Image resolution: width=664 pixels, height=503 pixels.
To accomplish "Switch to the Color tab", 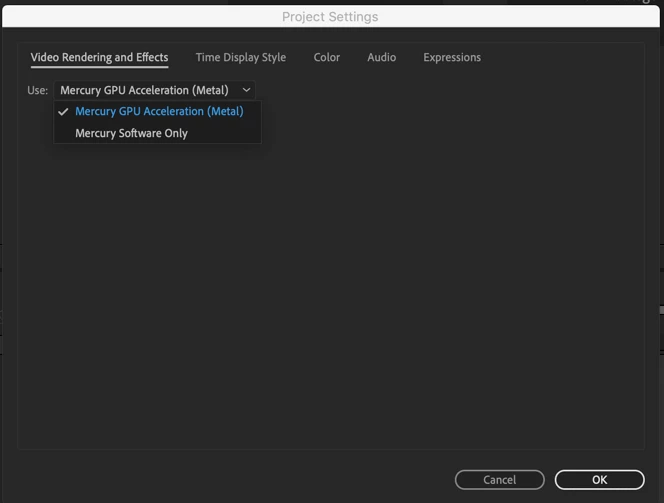I will [x=326, y=58].
